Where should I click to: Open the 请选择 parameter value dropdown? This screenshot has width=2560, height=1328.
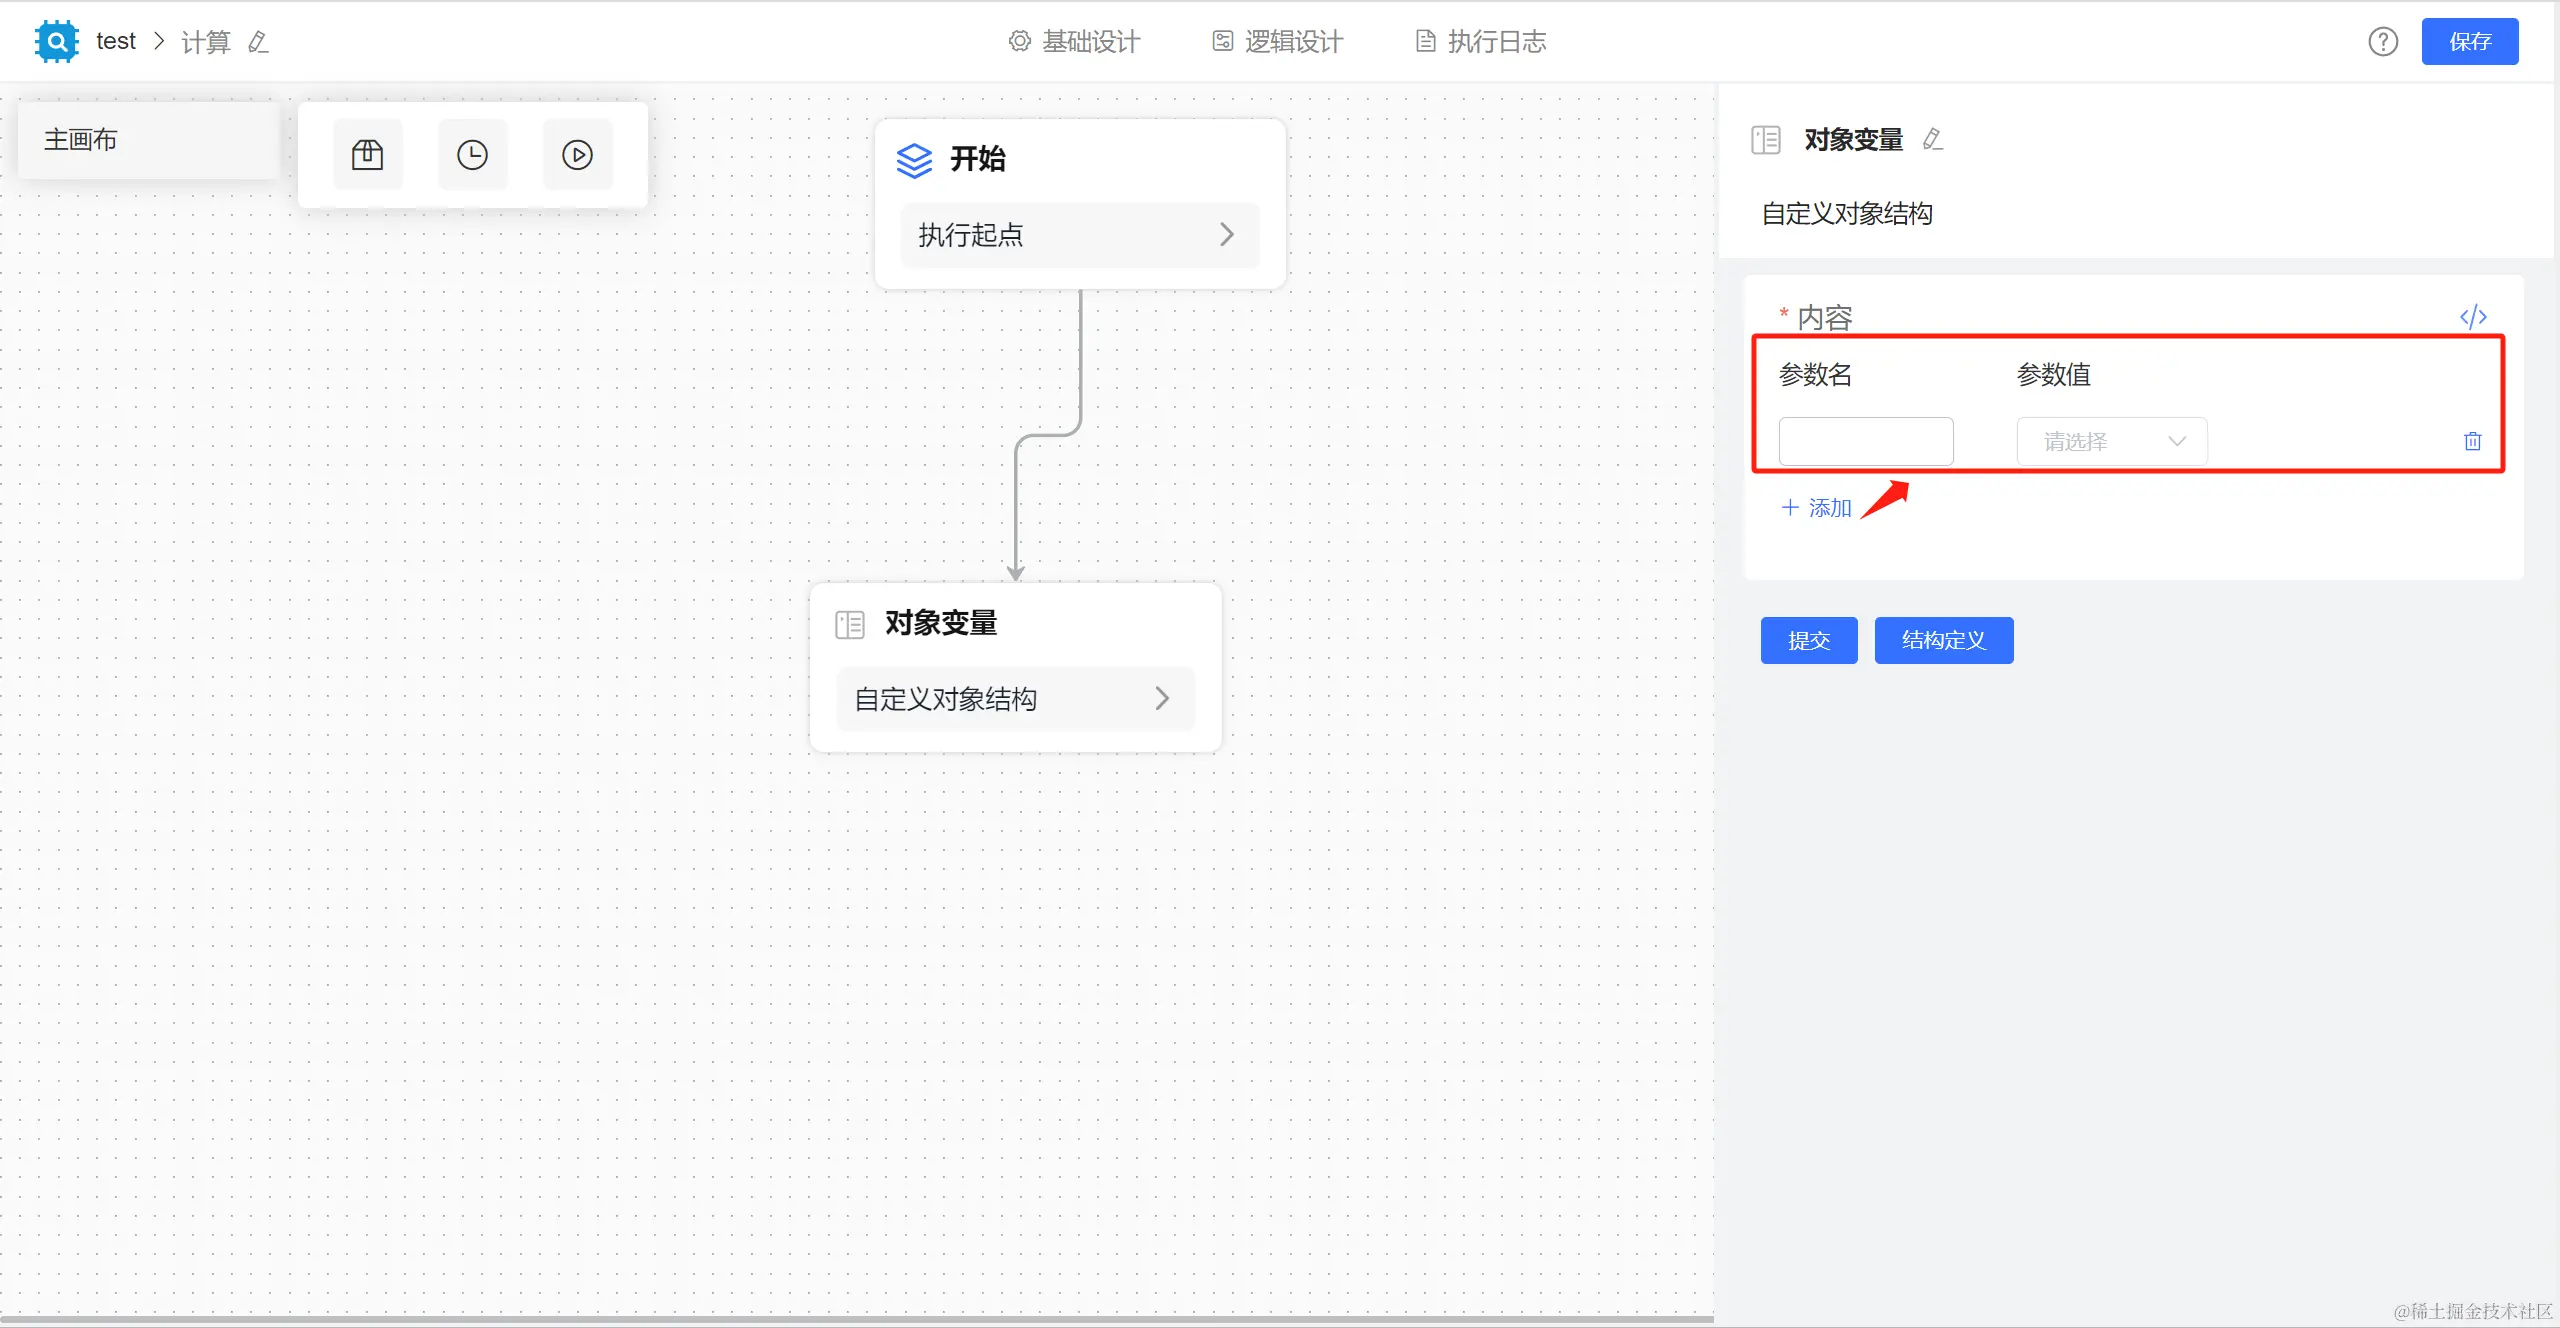tap(2111, 441)
